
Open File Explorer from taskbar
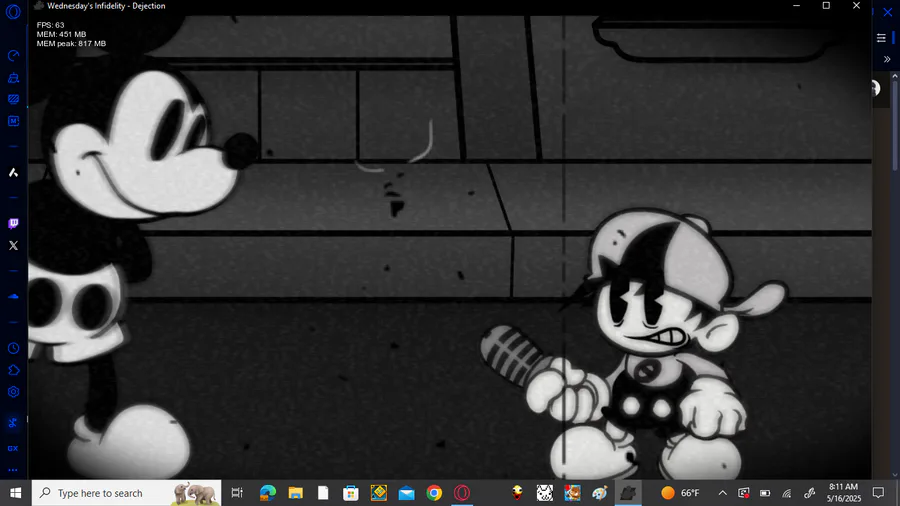(296, 493)
